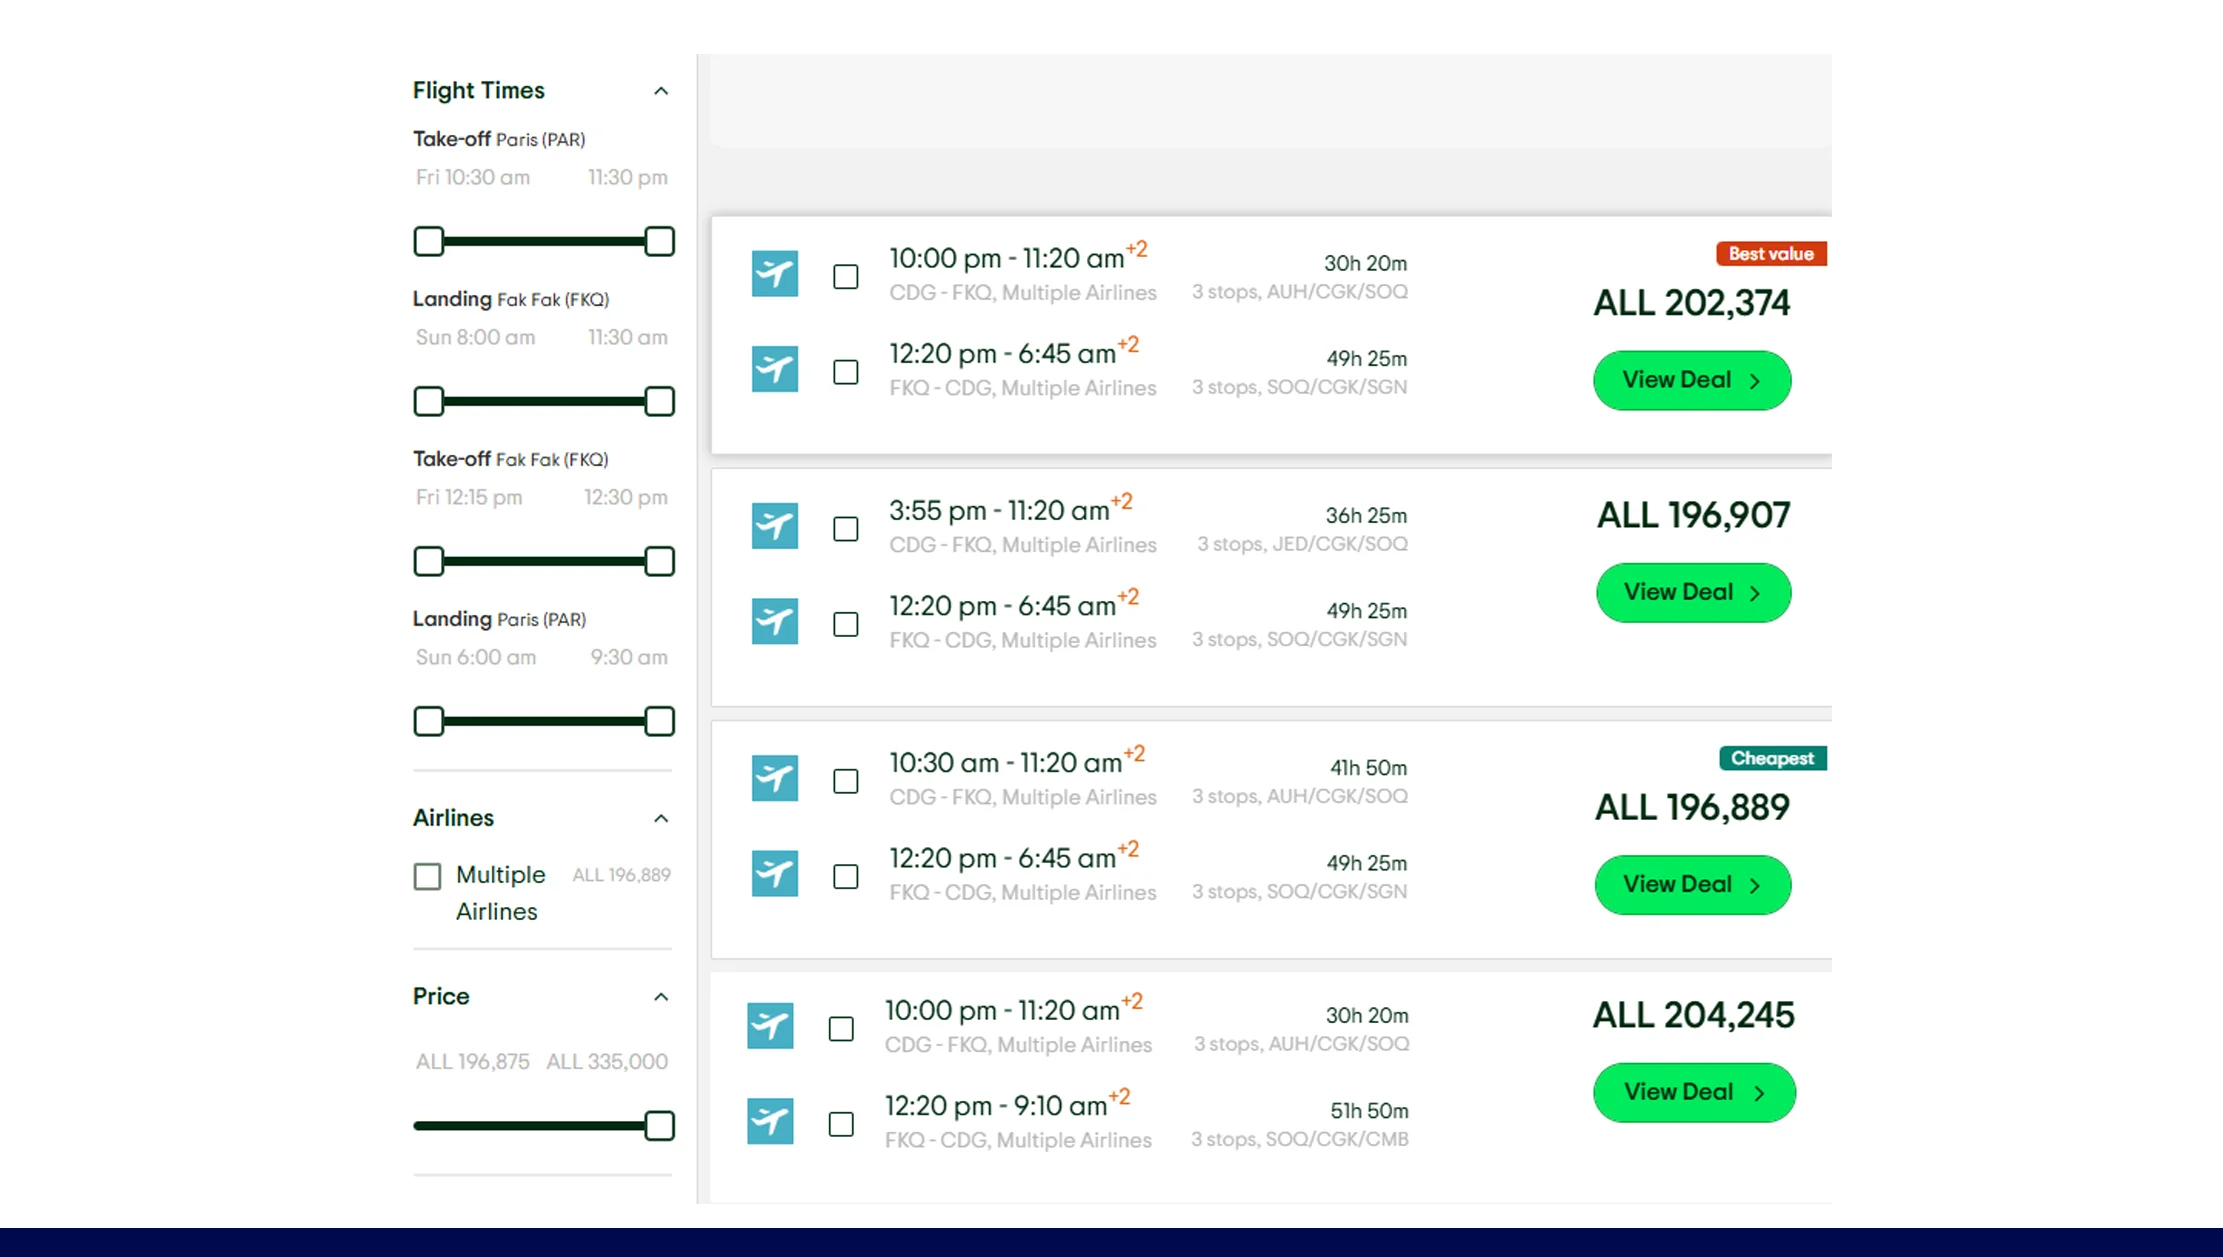The width and height of the screenshot is (2223, 1257).
Task: Tick checkbox for 10:30 am - 11:20 am flight
Action: [846, 781]
